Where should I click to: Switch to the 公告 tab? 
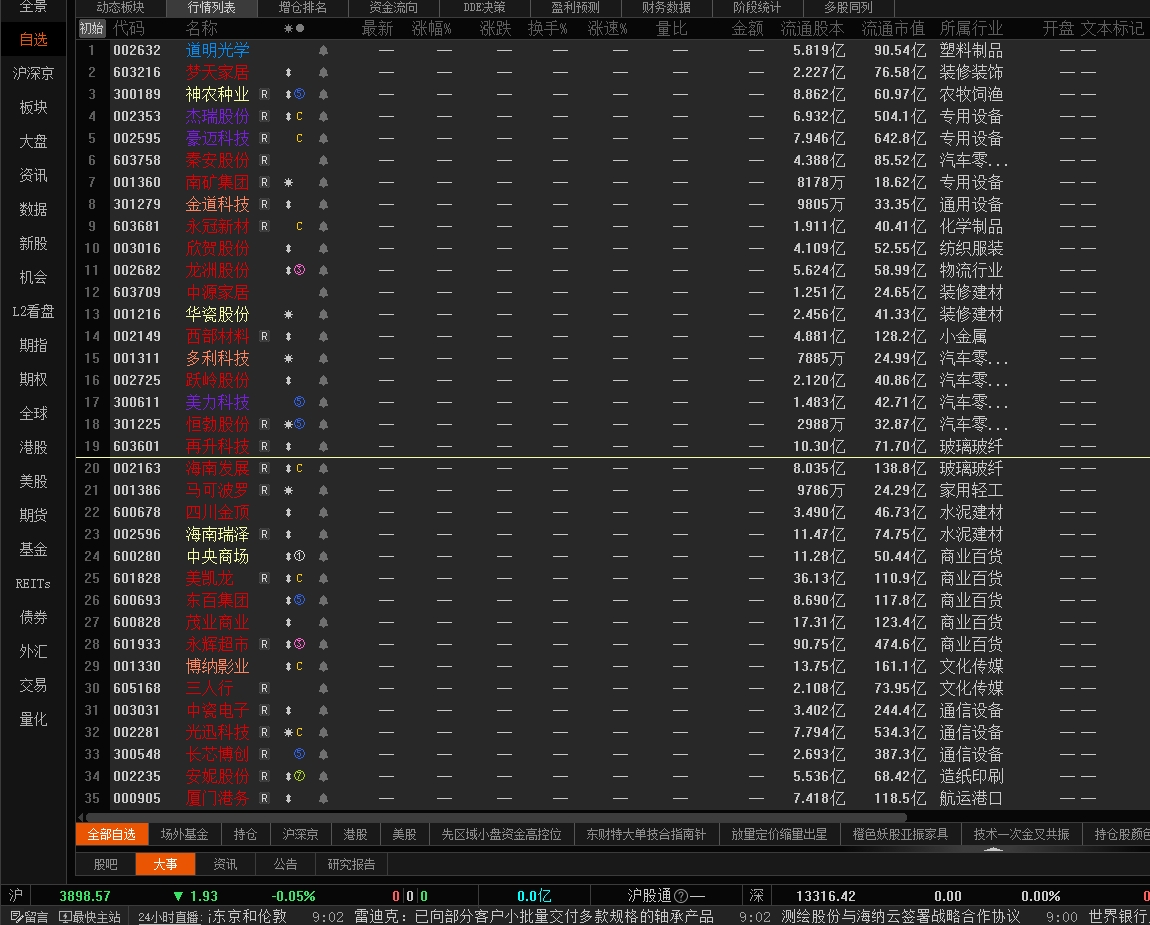click(x=285, y=865)
